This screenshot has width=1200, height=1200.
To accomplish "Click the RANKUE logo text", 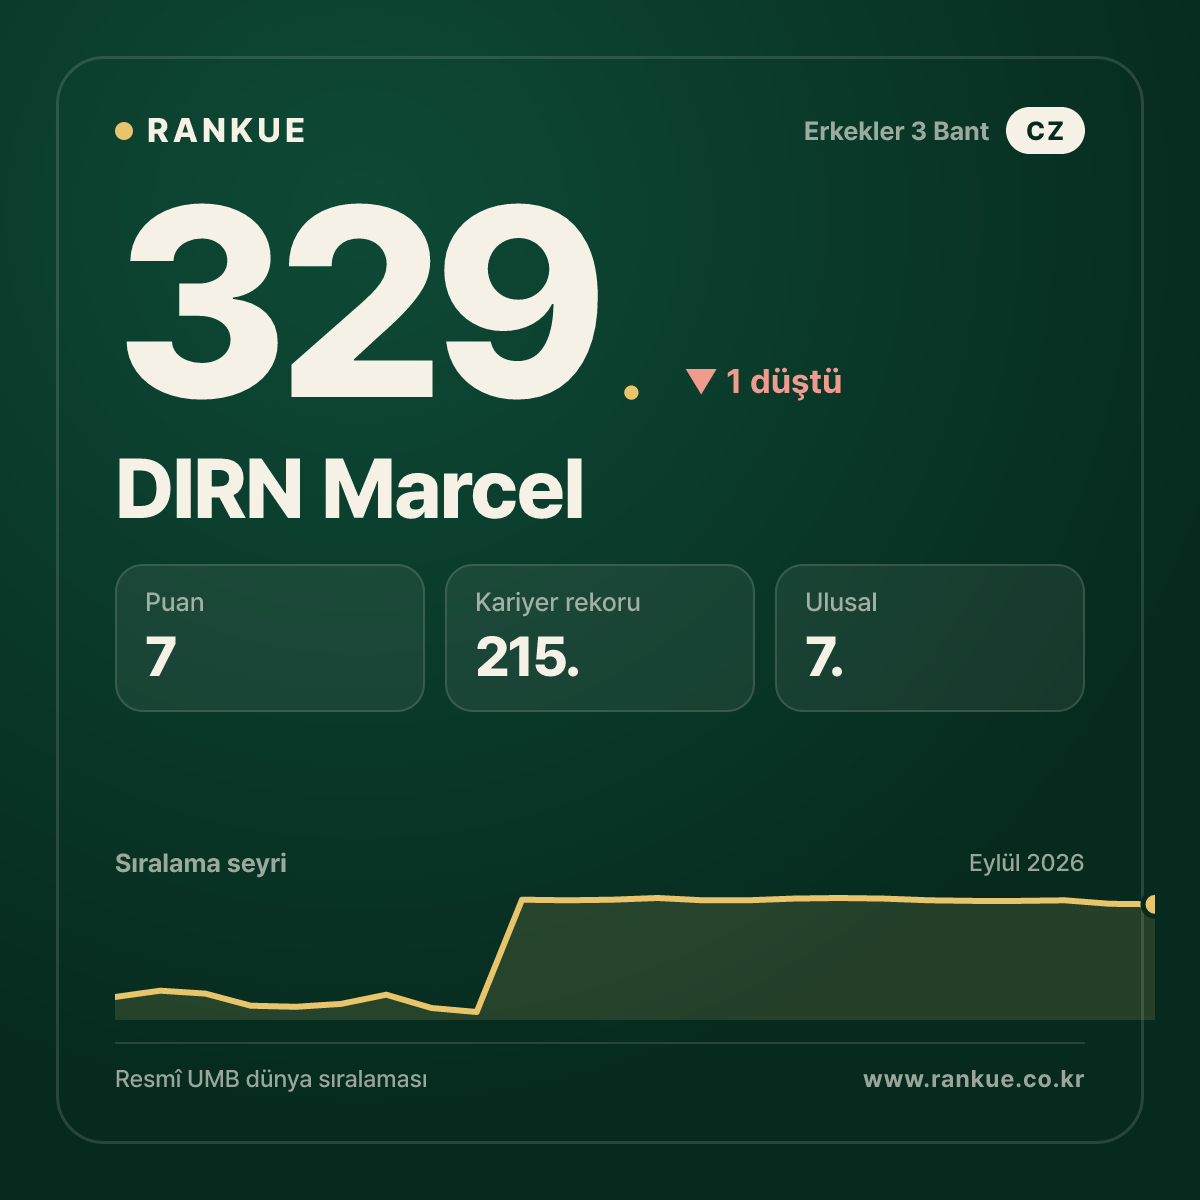I will [226, 131].
